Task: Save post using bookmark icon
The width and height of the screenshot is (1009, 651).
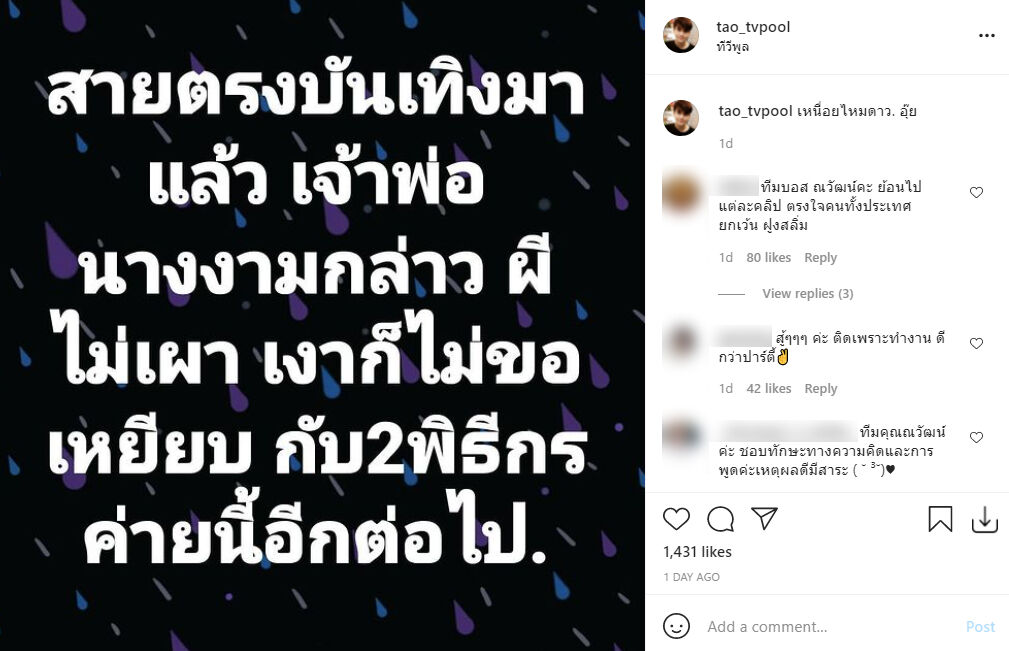Action: 940,518
